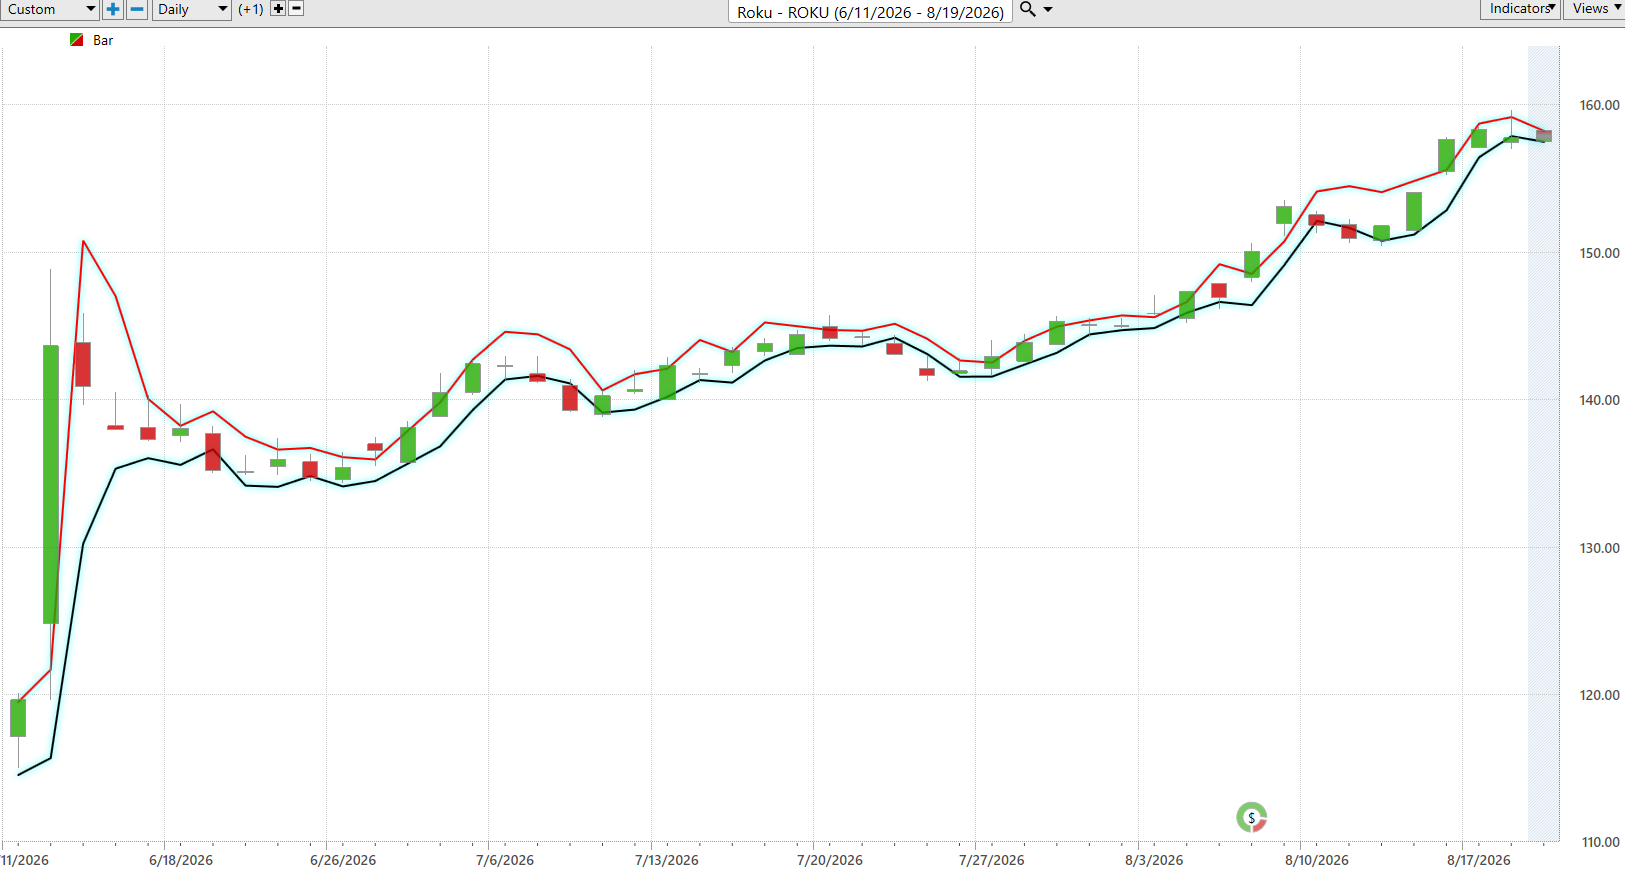Click the 7/13/2026 date axis label
The image size is (1625, 875).
667,860
